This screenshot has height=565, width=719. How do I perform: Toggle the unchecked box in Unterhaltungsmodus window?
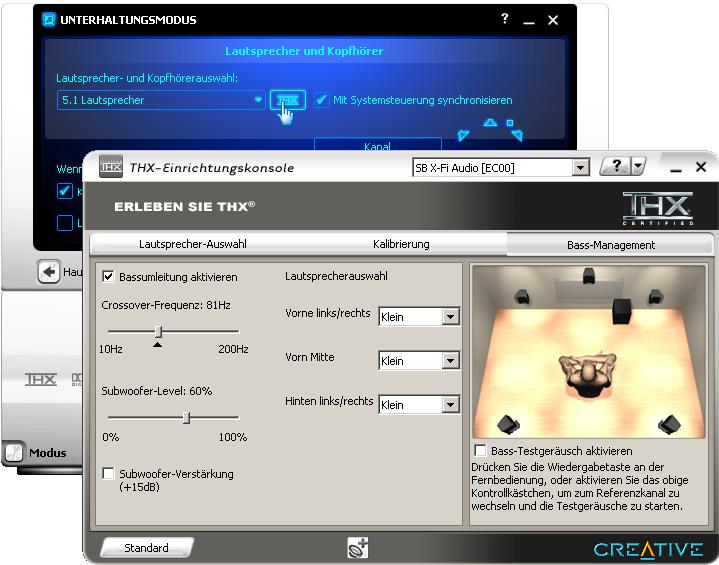pos(64,223)
